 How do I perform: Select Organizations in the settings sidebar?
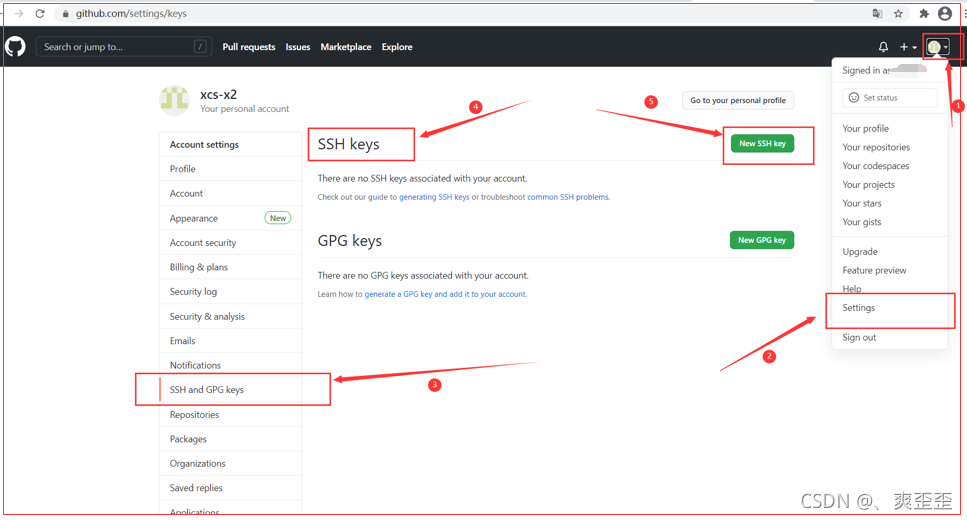coord(230,463)
